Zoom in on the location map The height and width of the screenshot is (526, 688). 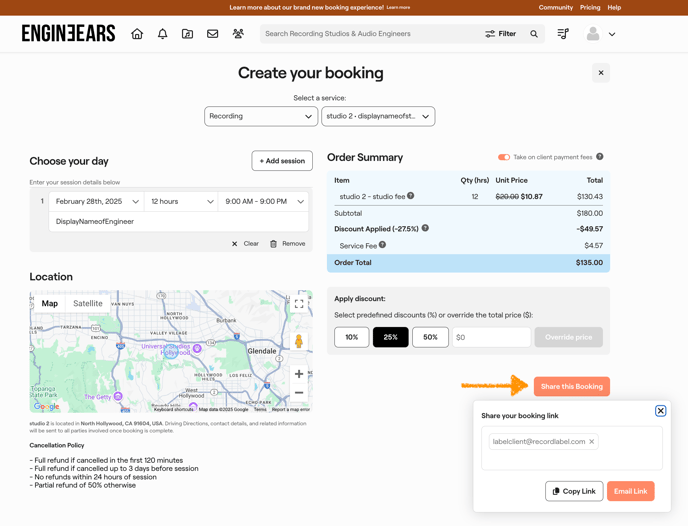coord(298,374)
